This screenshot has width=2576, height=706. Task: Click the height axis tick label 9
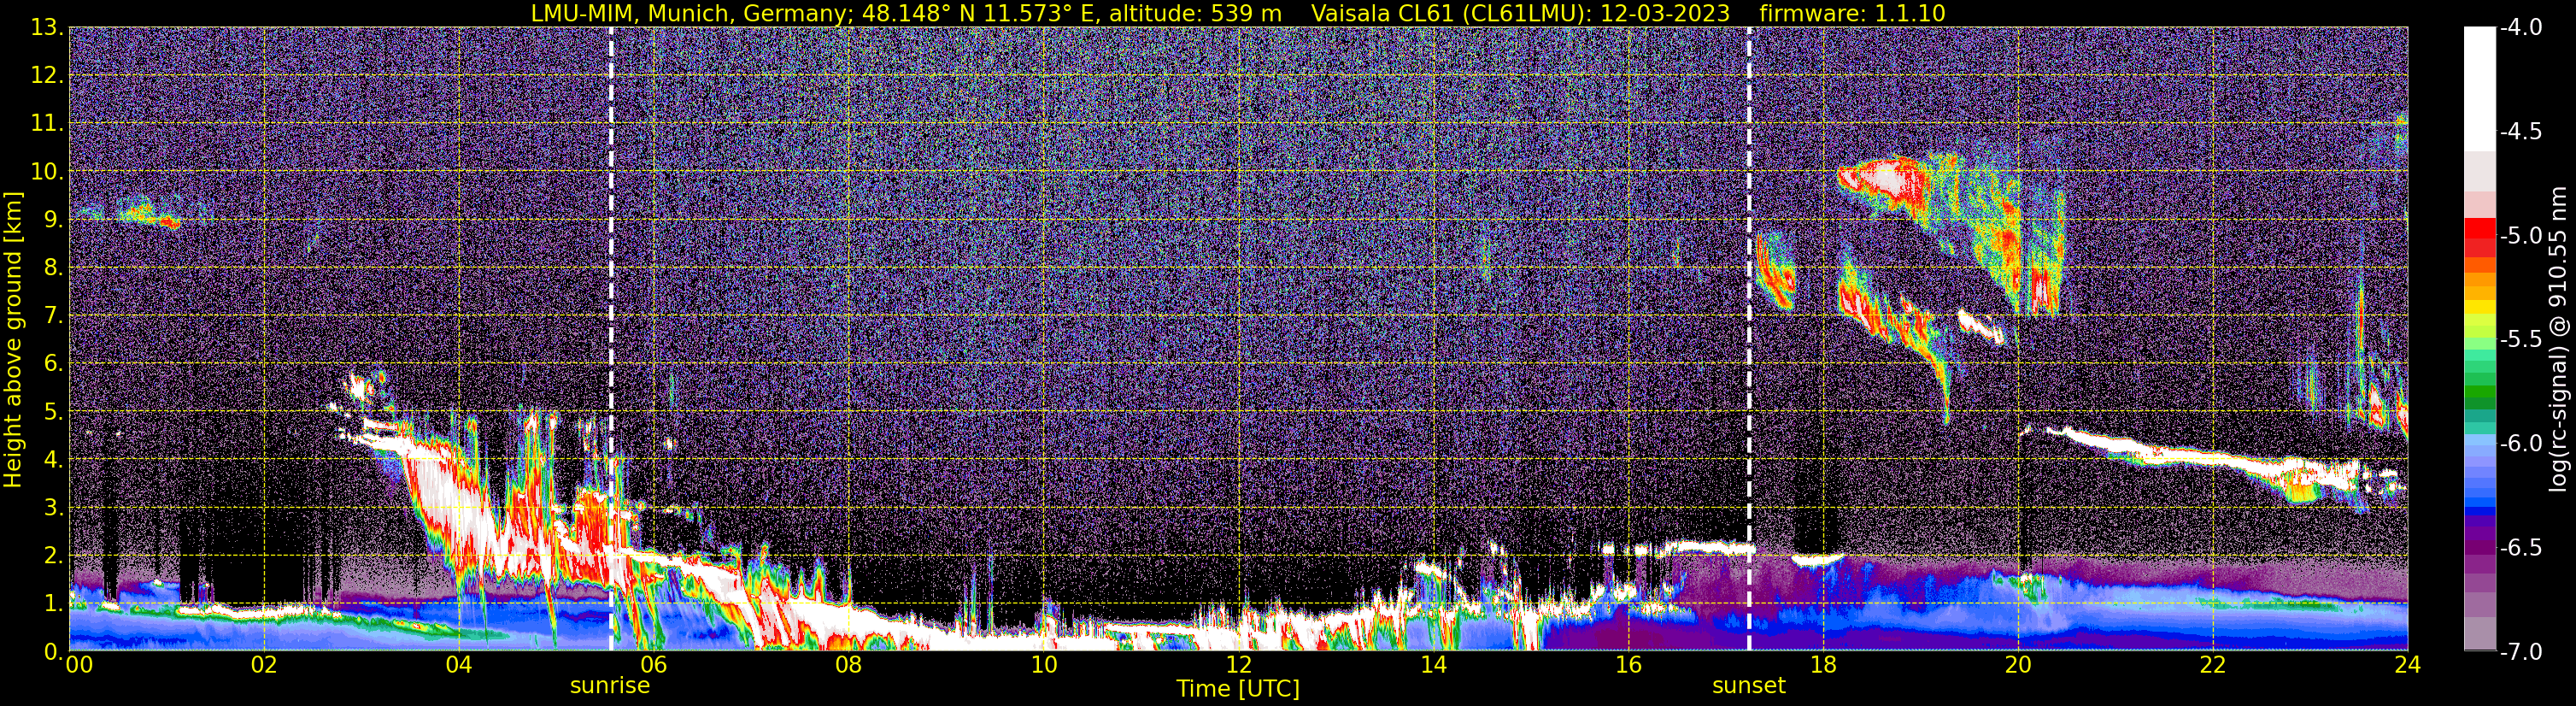pyautogui.click(x=54, y=219)
